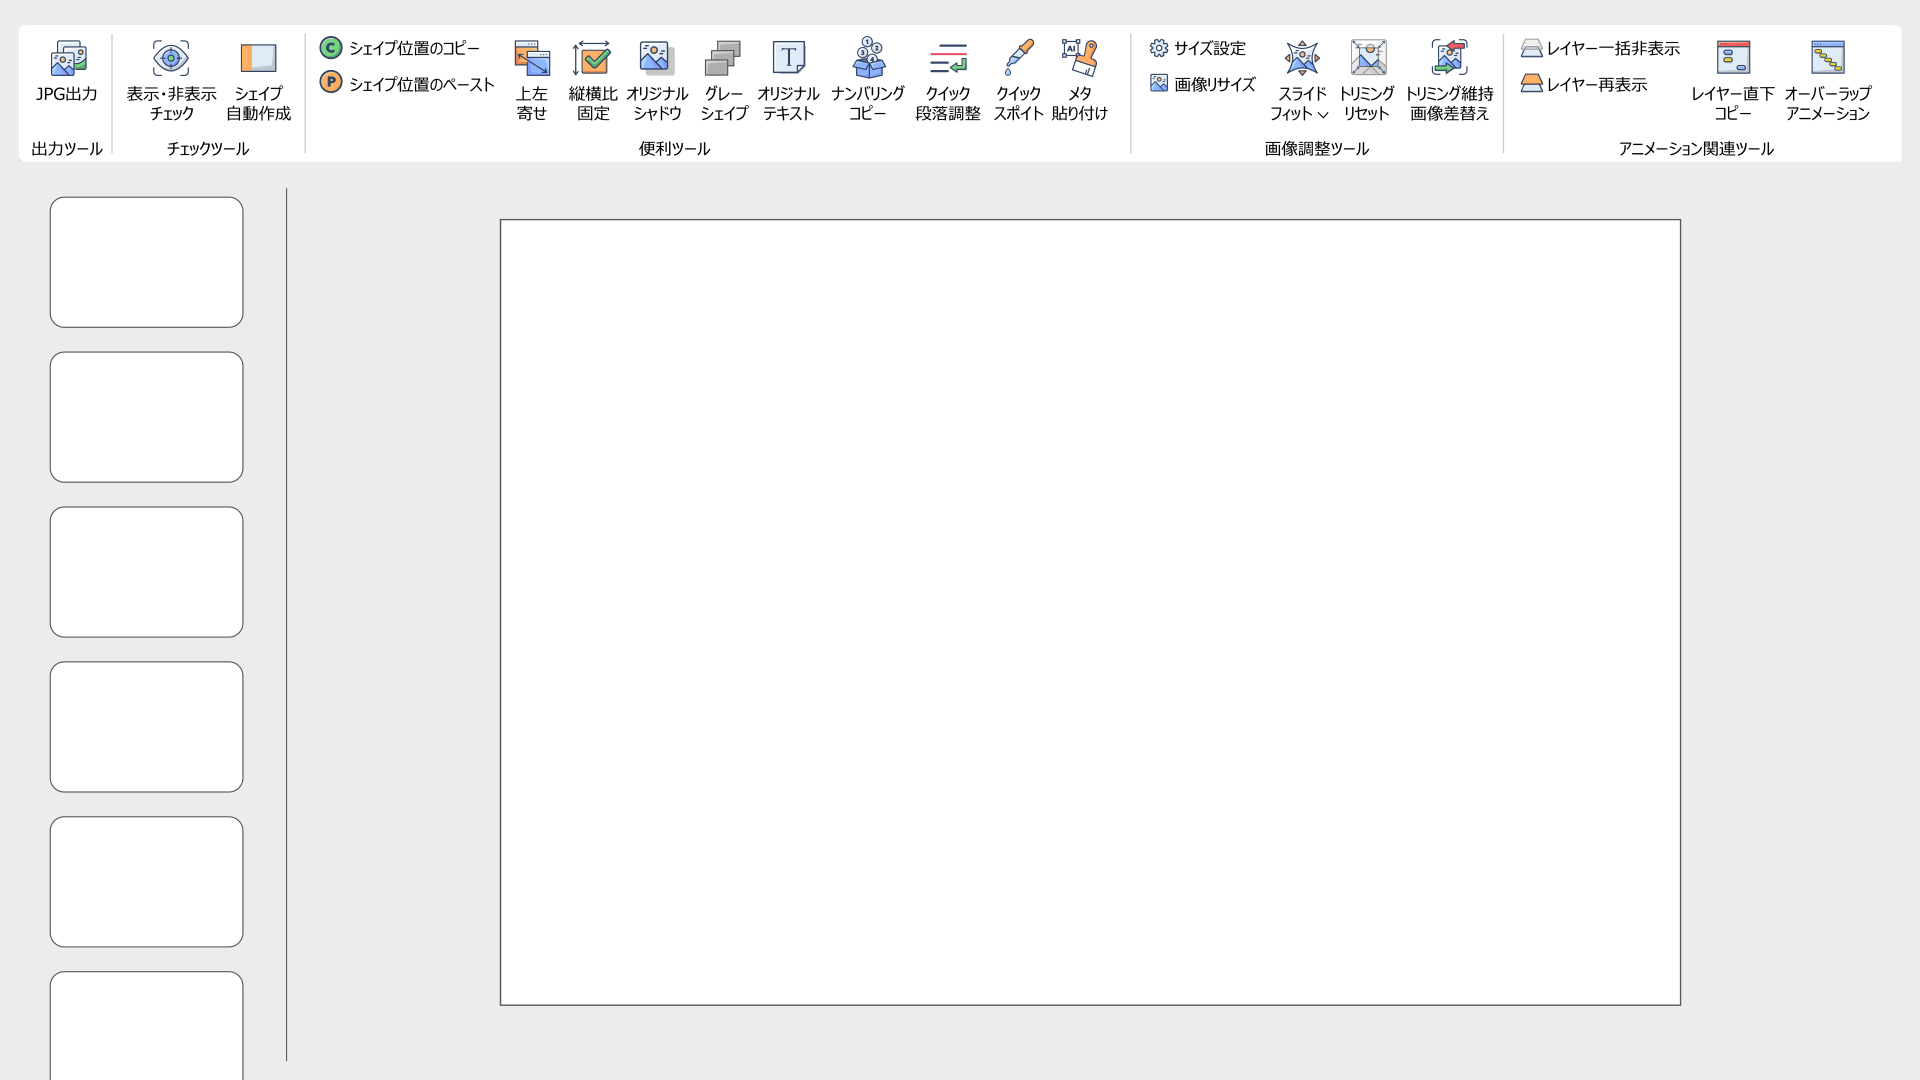Viewport: 1920px width, 1080px height.
Task: Click the JPG出力 export icon
Action: click(67, 60)
